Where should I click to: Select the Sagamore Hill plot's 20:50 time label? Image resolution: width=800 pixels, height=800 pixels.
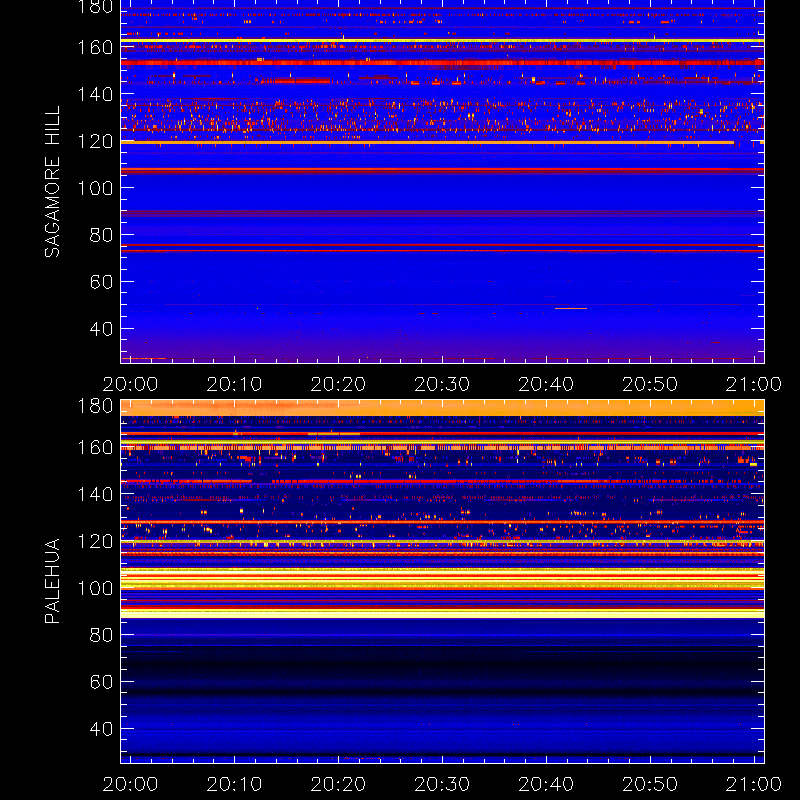[x=650, y=384]
